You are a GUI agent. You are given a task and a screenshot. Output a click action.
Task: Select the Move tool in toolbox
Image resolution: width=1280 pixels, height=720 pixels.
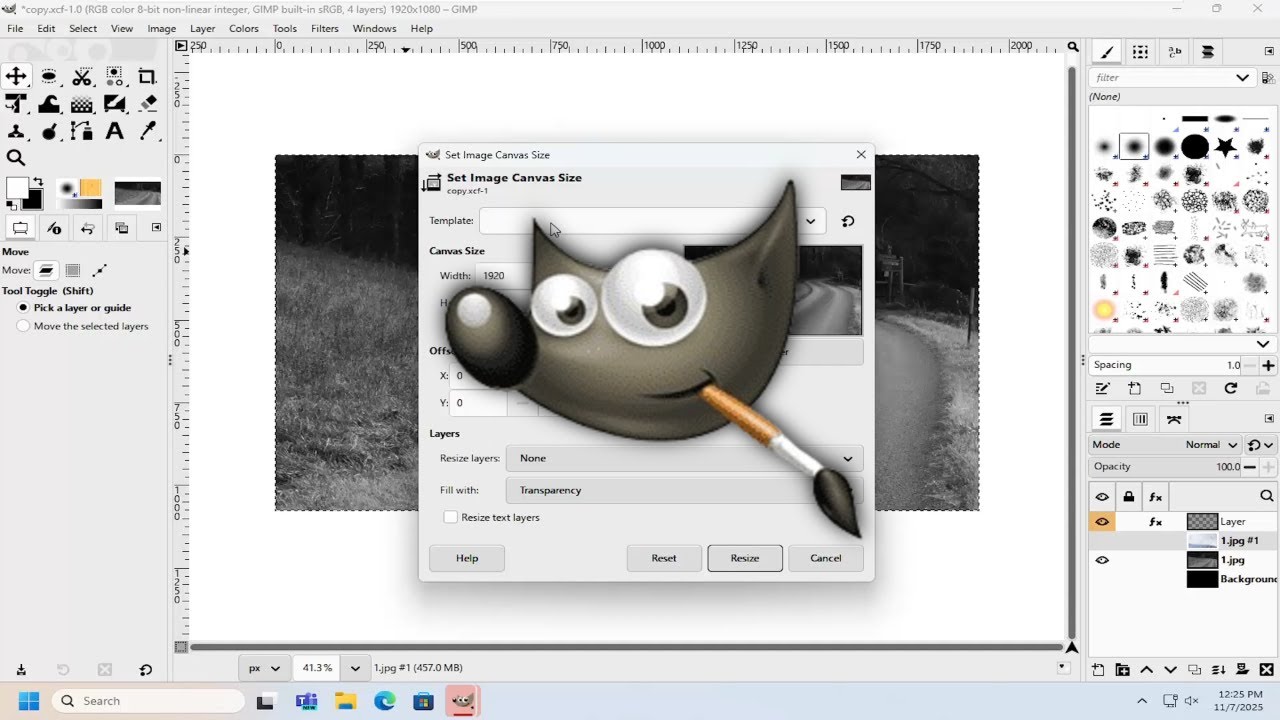coord(16,77)
